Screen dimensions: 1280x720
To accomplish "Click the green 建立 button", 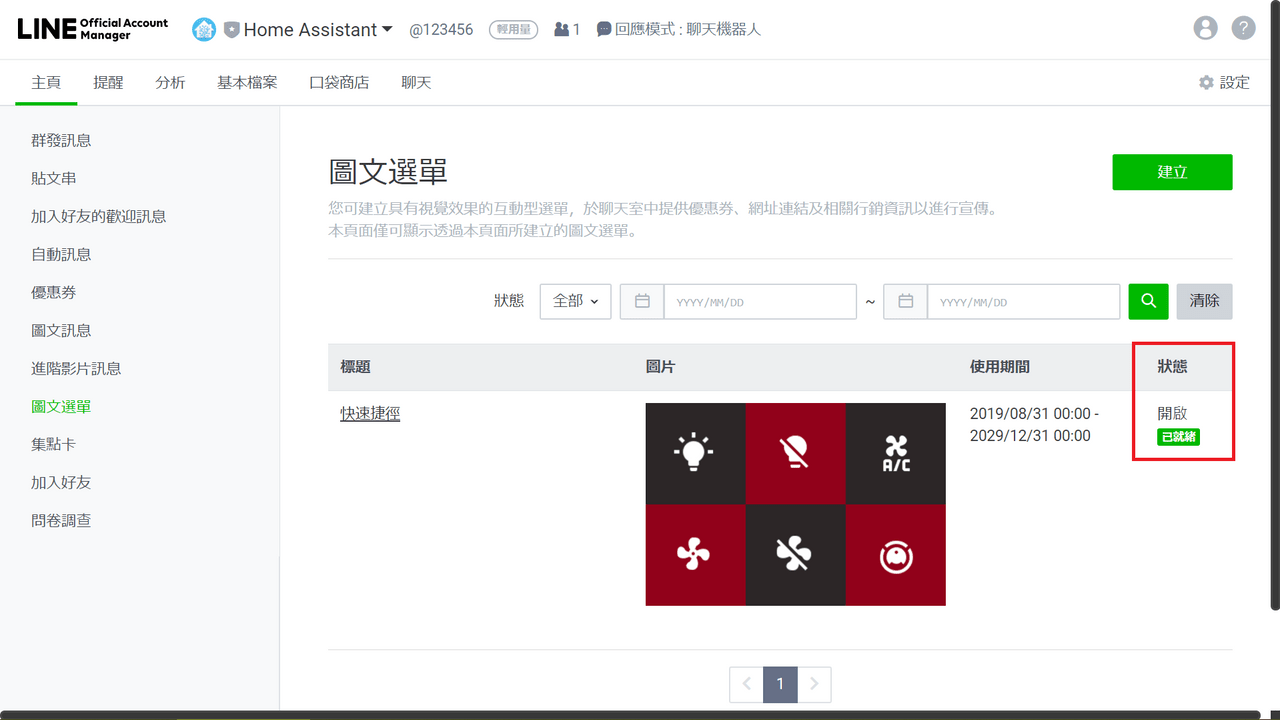I will [1172, 172].
